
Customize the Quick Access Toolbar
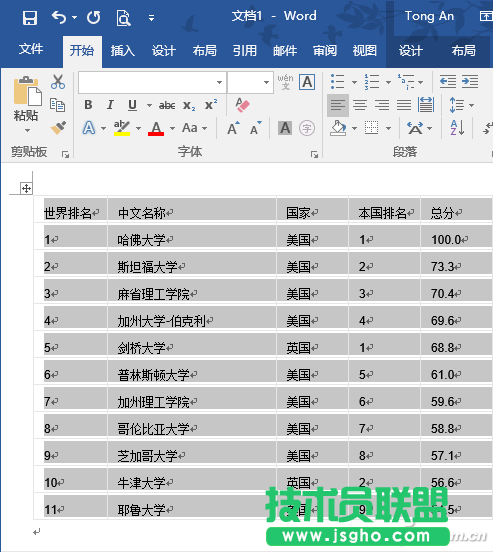pos(151,18)
